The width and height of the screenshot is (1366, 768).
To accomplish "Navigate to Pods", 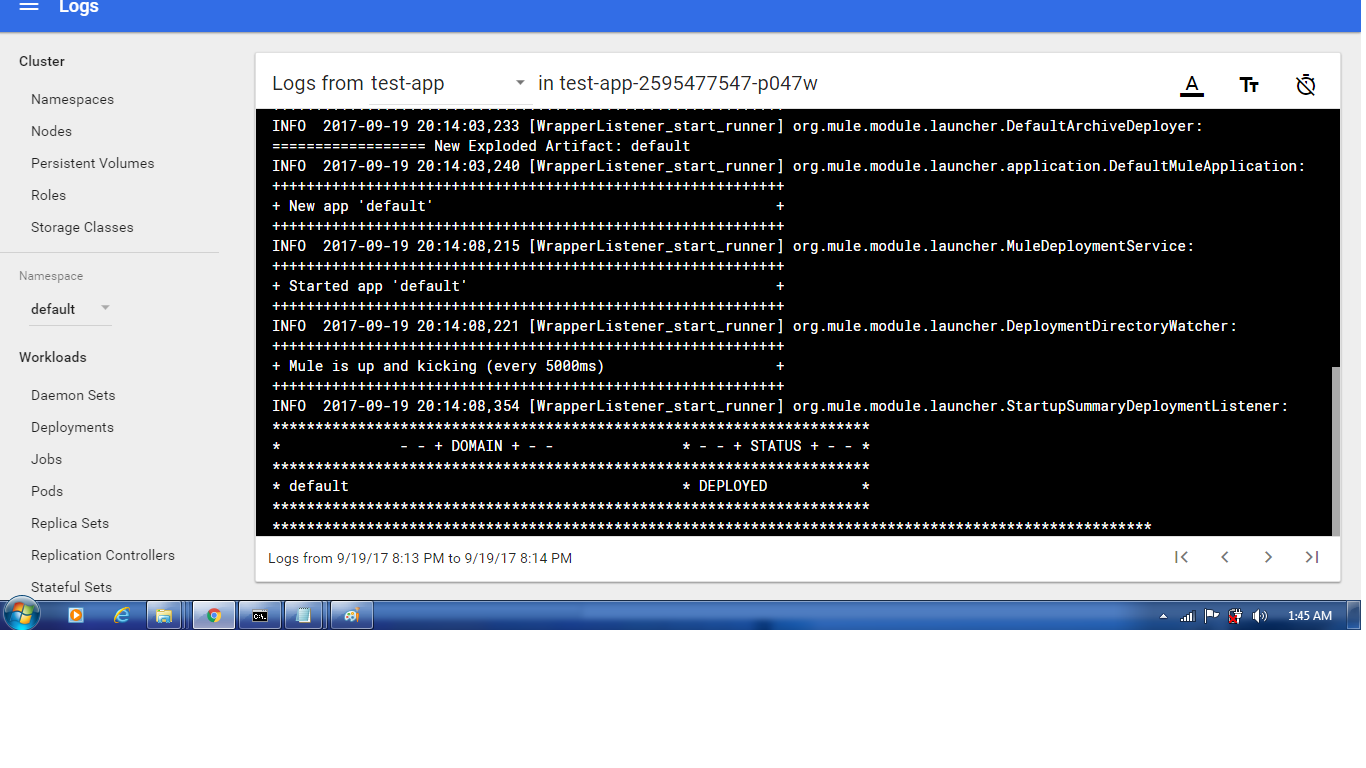I will [47, 491].
